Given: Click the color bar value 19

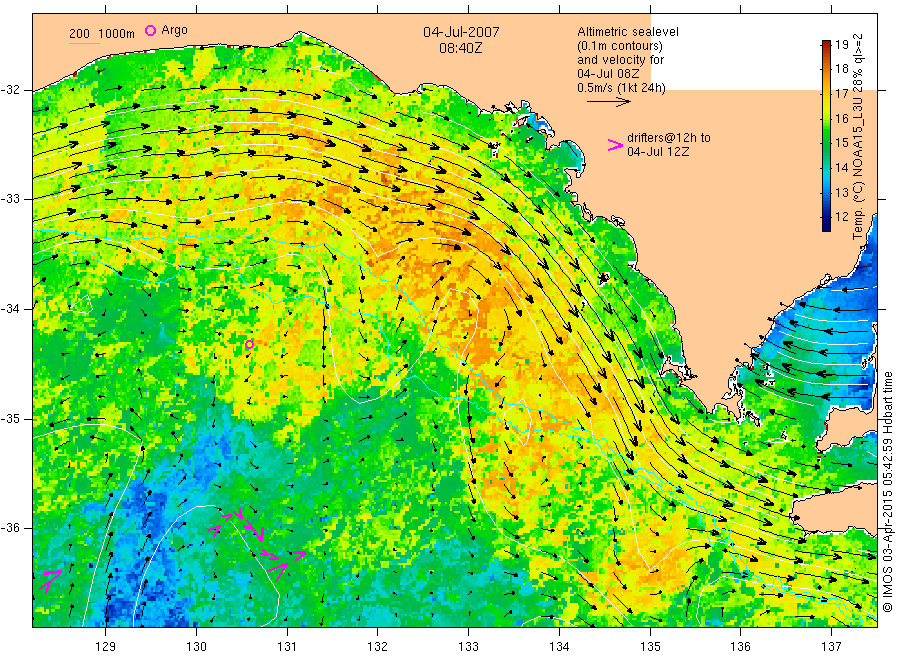Looking at the screenshot, I should (841, 44).
